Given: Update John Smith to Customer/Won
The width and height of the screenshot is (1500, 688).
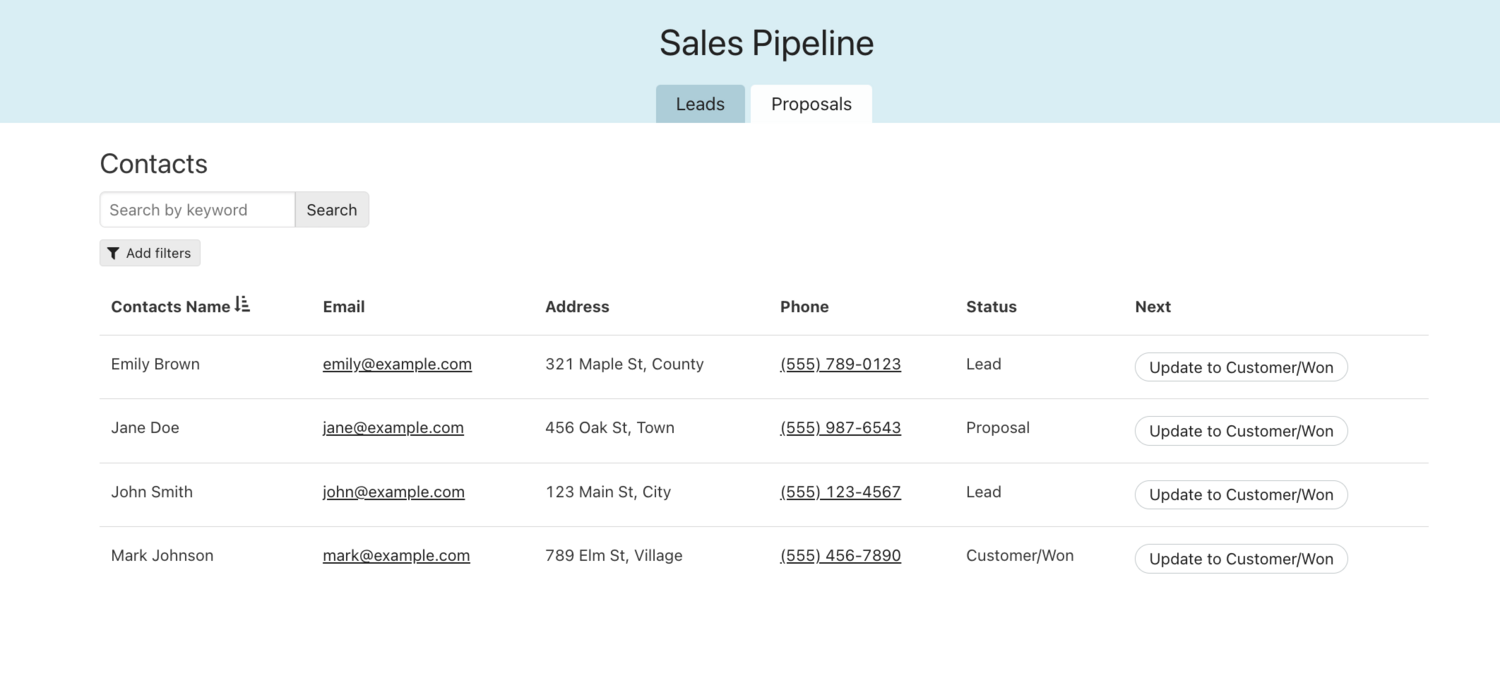Looking at the screenshot, I should pyautogui.click(x=1241, y=494).
